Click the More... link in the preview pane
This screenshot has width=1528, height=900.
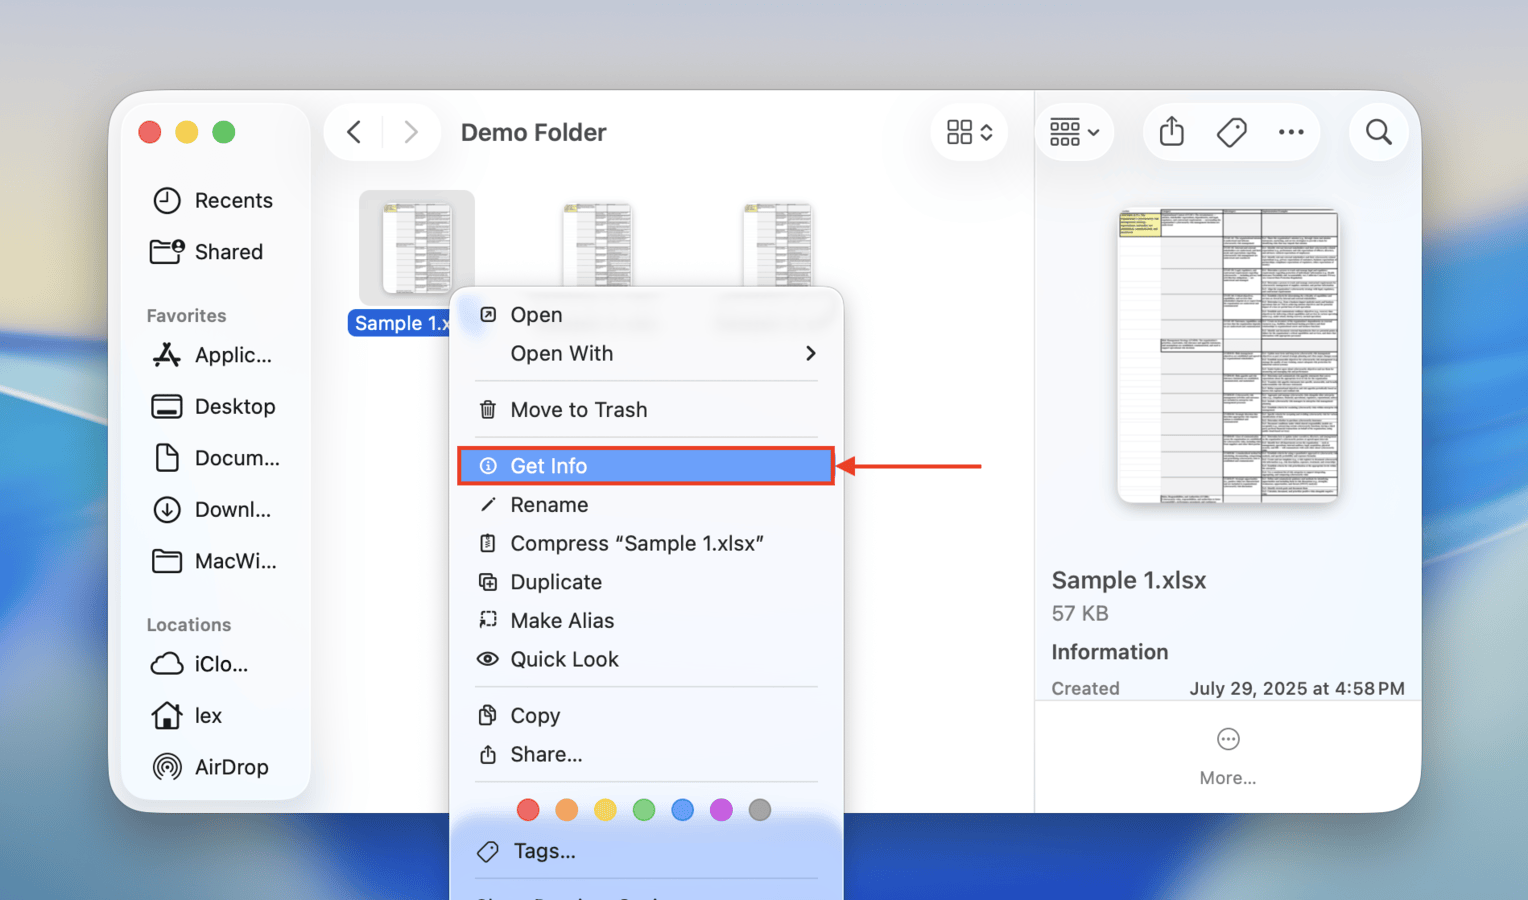pyautogui.click(x=1228, y=777)
